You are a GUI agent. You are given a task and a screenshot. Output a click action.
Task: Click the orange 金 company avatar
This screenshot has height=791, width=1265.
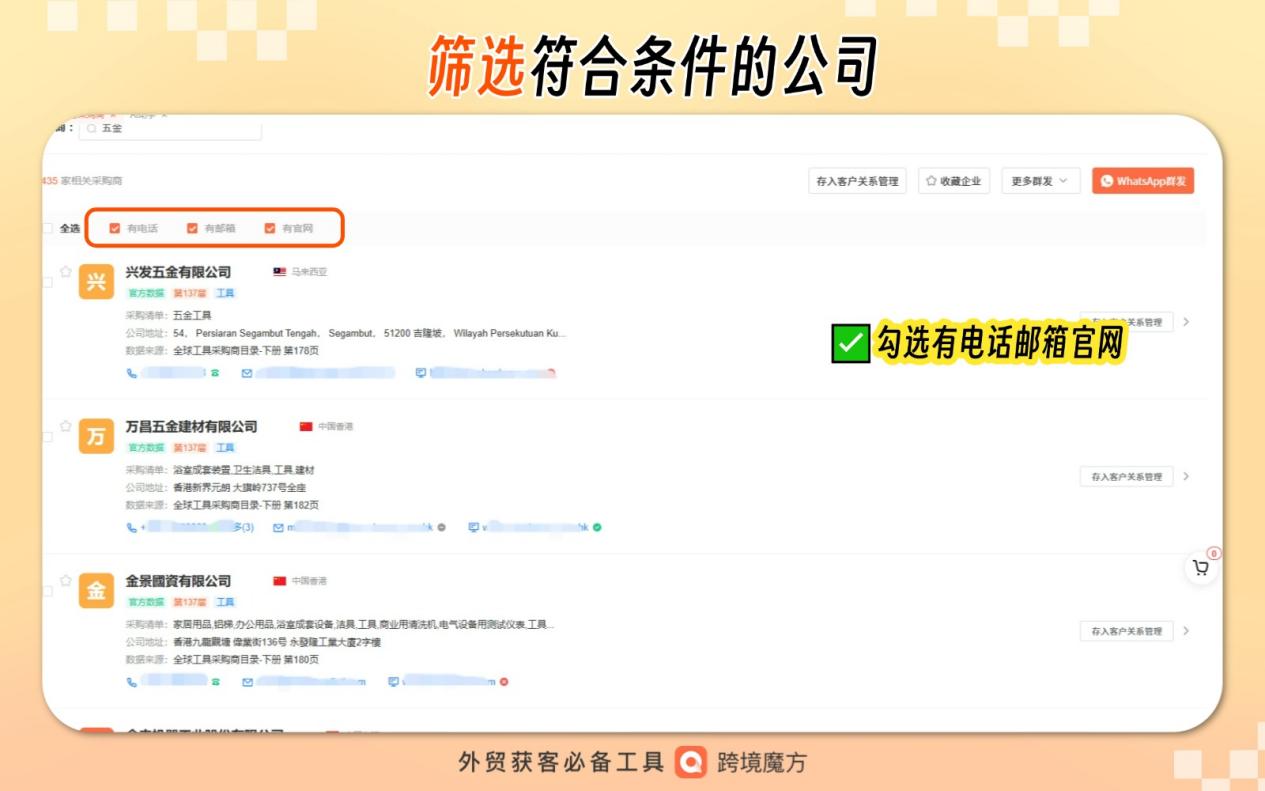pyautogui.click(x=96, y=591)
